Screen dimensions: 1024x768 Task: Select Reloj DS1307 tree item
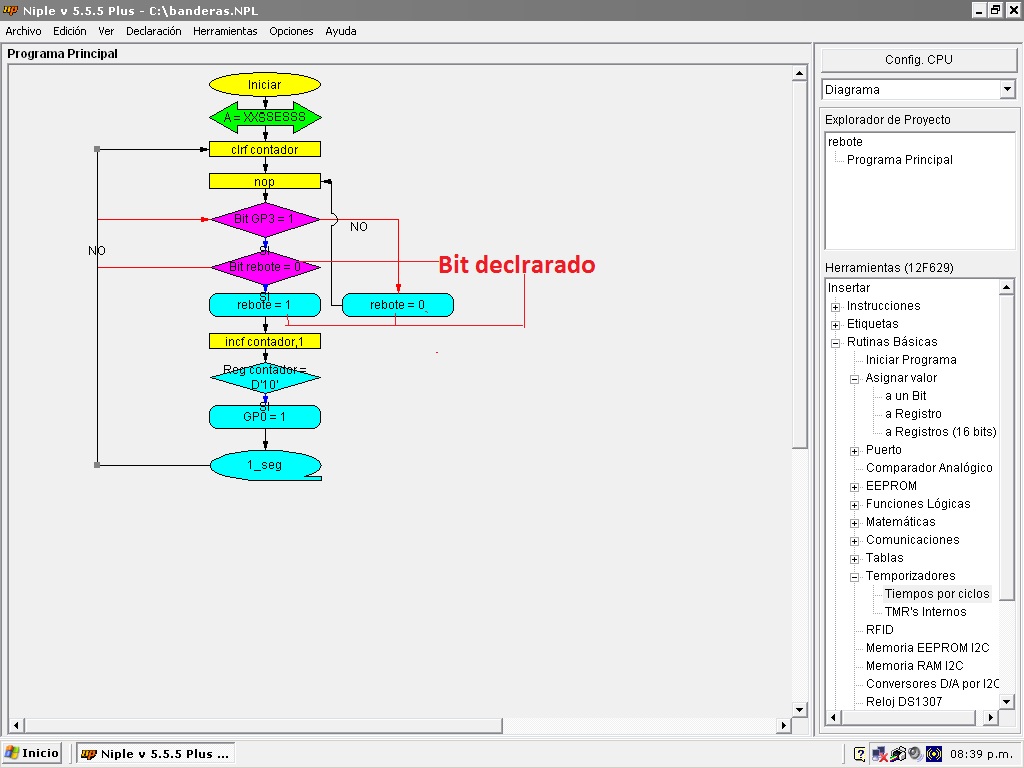904,702
